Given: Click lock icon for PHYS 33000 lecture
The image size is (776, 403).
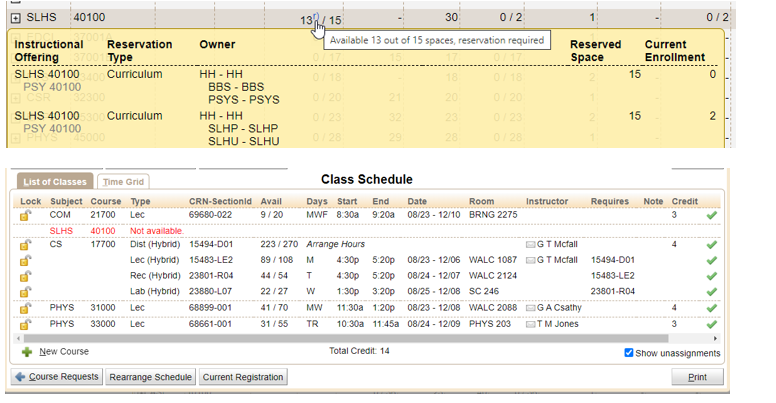Looking at the screenshot, I should [27, 324].
